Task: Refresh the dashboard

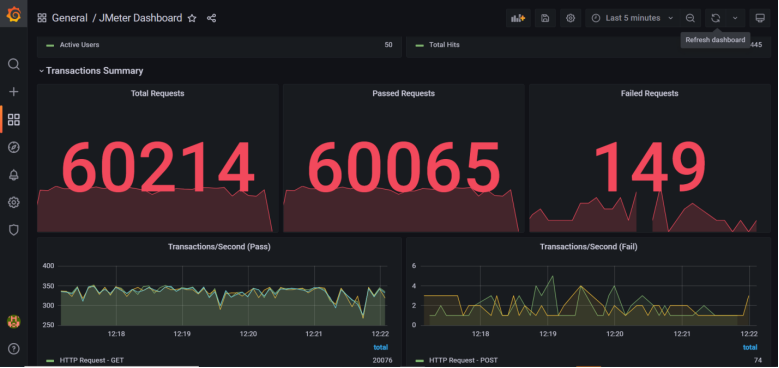Action: tap(715, 18)
